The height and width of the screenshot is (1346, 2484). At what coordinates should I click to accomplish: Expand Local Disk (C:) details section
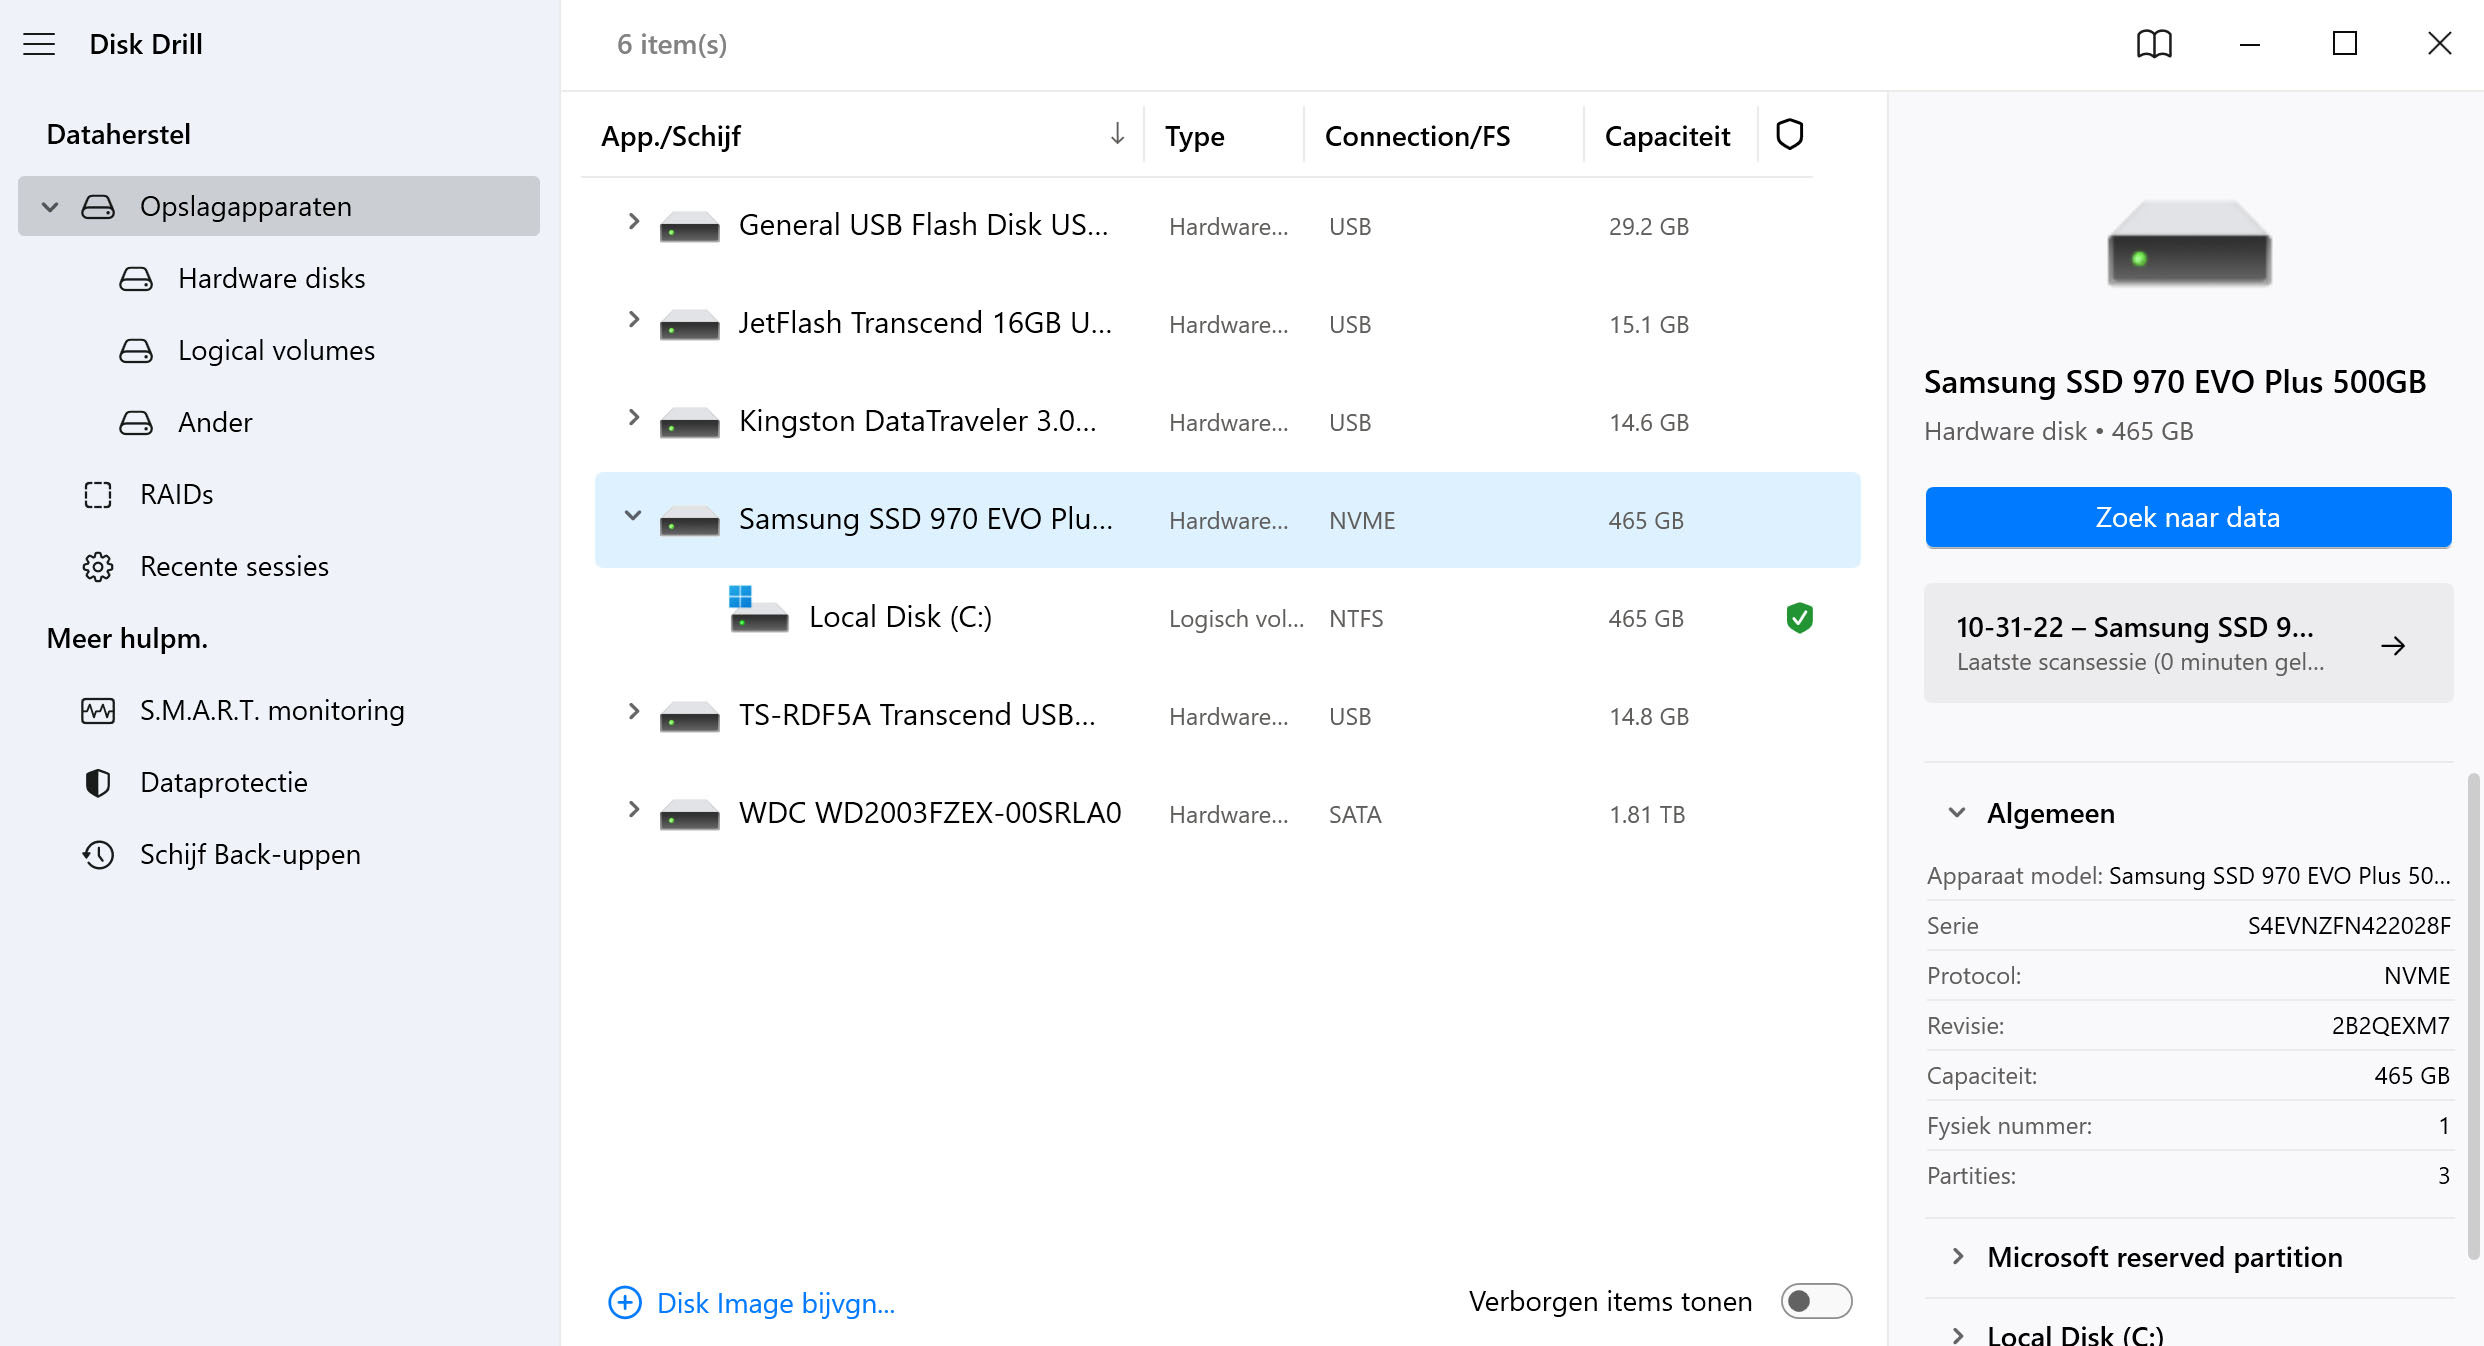click(1957, 1335)
